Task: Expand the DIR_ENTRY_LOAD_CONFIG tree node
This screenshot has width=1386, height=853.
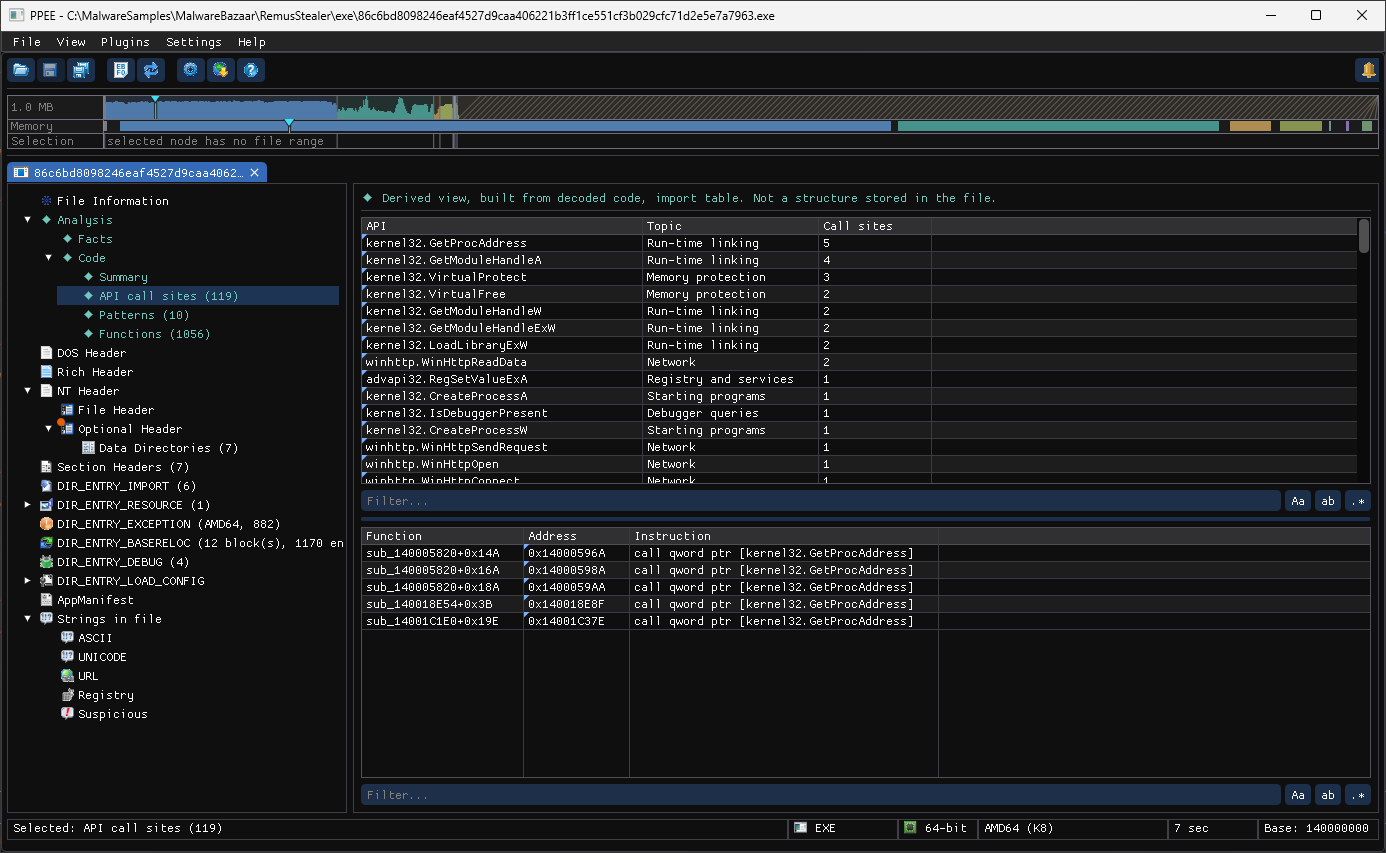Action: (x=28, y=581)
